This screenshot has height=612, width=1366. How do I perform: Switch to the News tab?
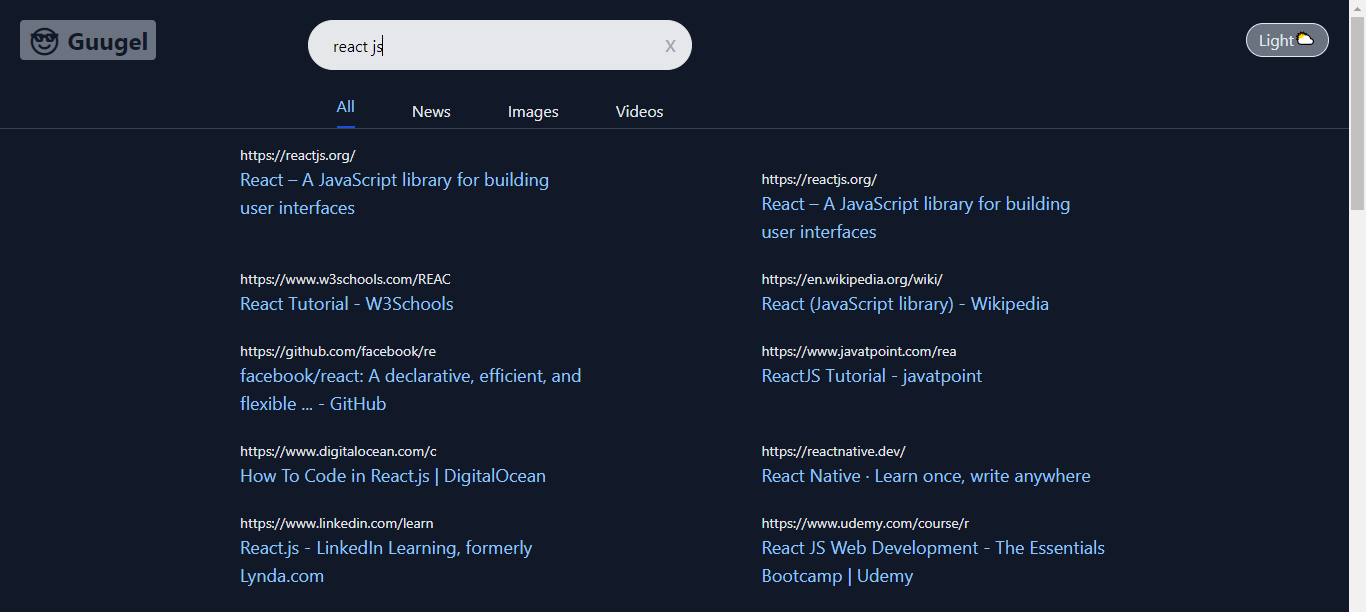pyautogui.click(x=431, y=111)
